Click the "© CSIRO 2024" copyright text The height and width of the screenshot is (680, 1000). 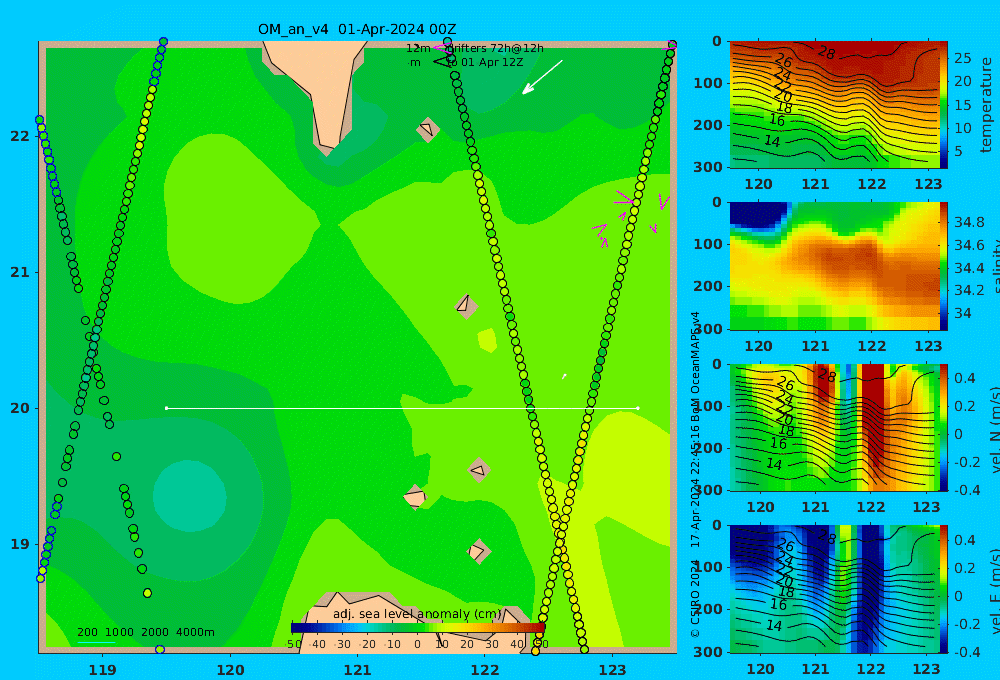695,598
